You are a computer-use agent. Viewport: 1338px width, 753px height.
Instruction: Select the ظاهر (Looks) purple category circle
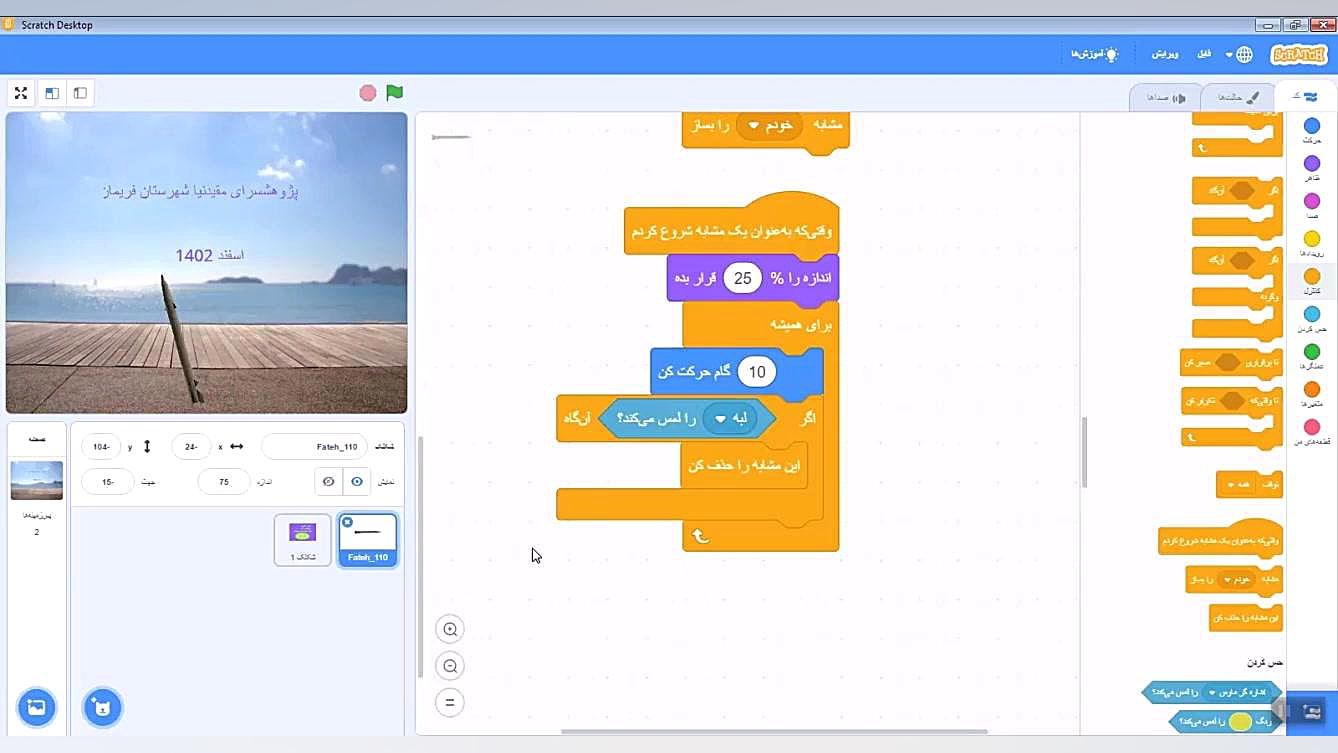pyautogui.click(x=1312, y=163)
